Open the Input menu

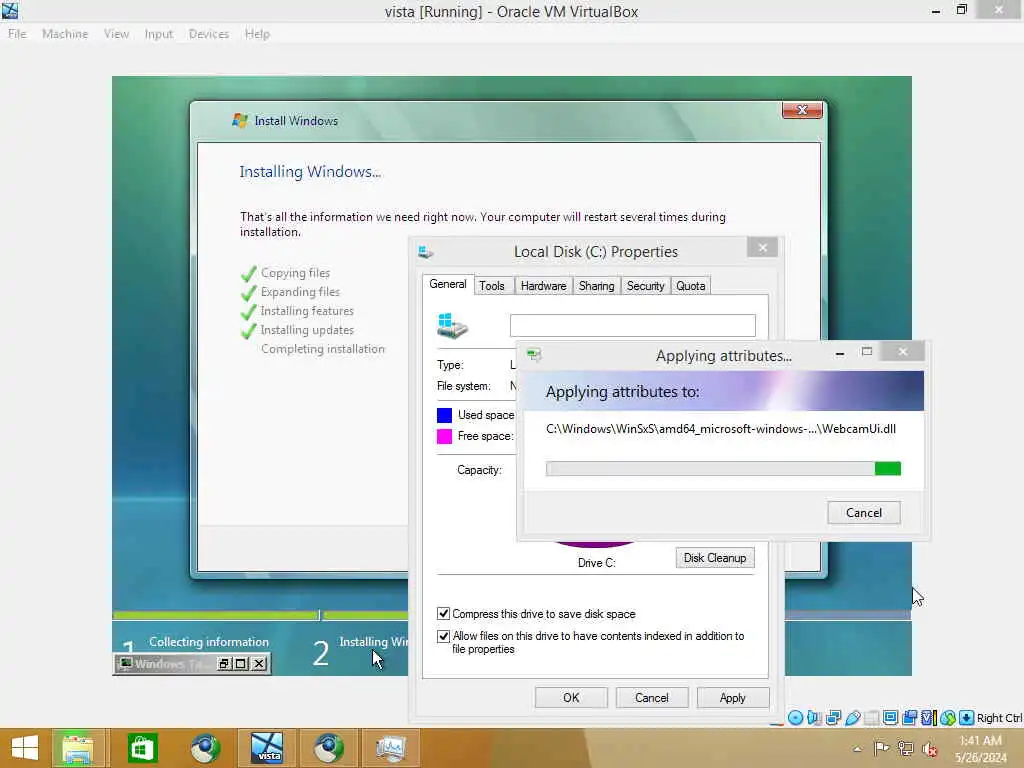[x=159, y=34]
